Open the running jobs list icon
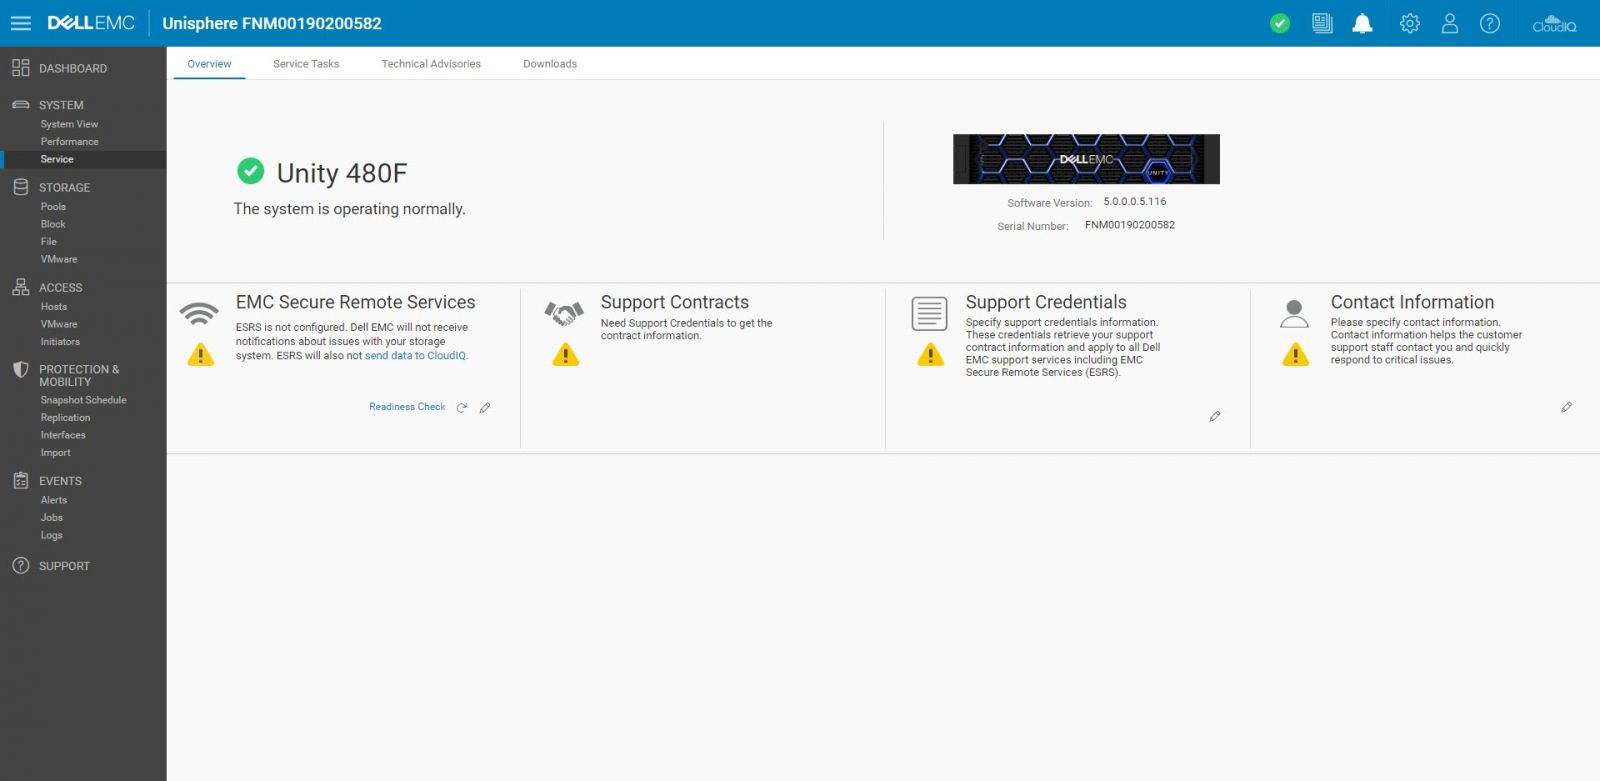 pyautogui.click(x=1322, y=23)
